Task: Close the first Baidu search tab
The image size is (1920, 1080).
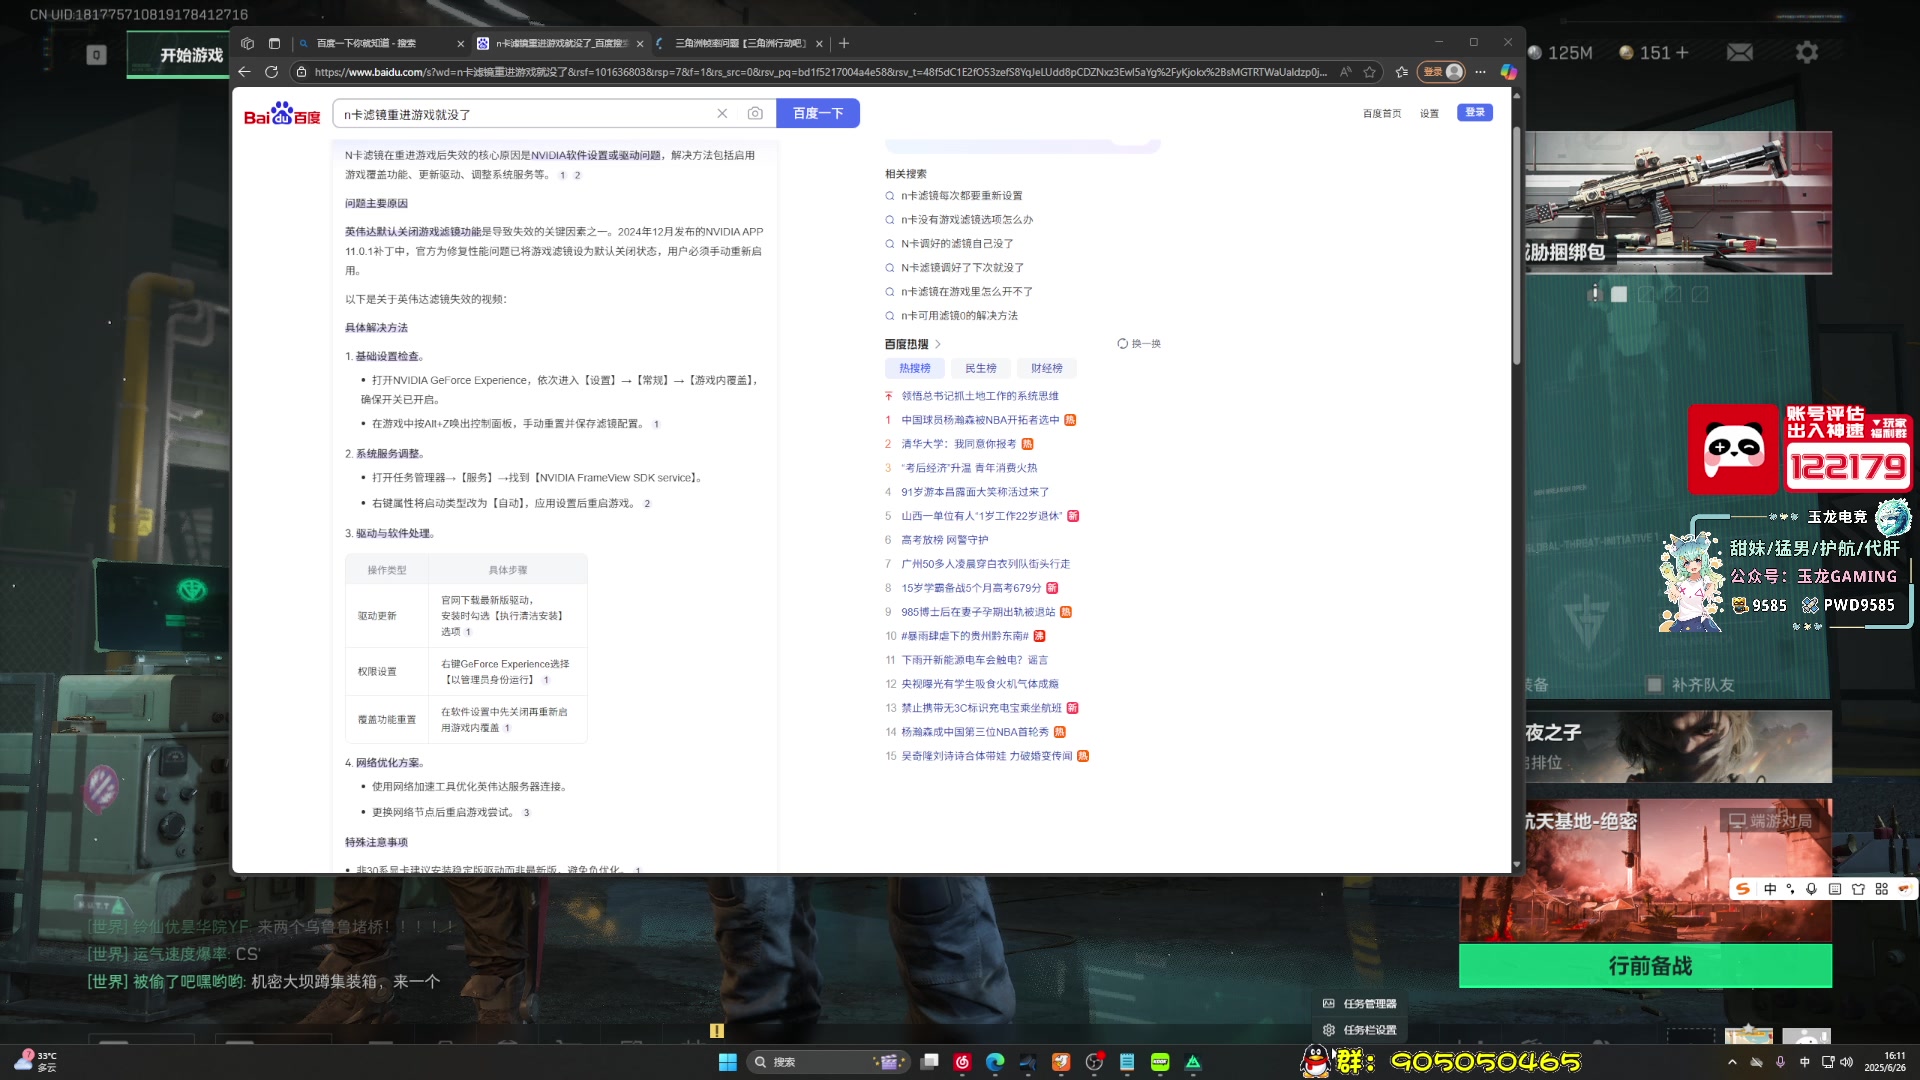Action: (460, 43)
